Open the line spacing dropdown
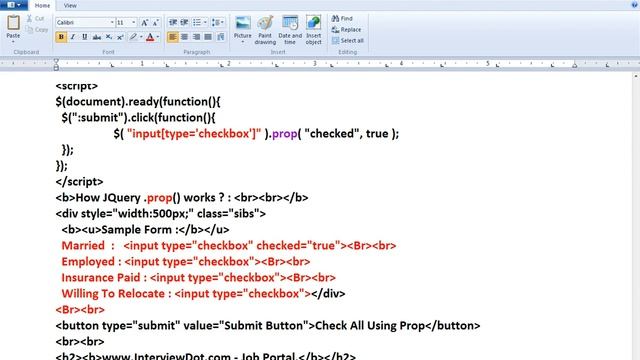Screen dimensions: 640x360 [218, 22]
